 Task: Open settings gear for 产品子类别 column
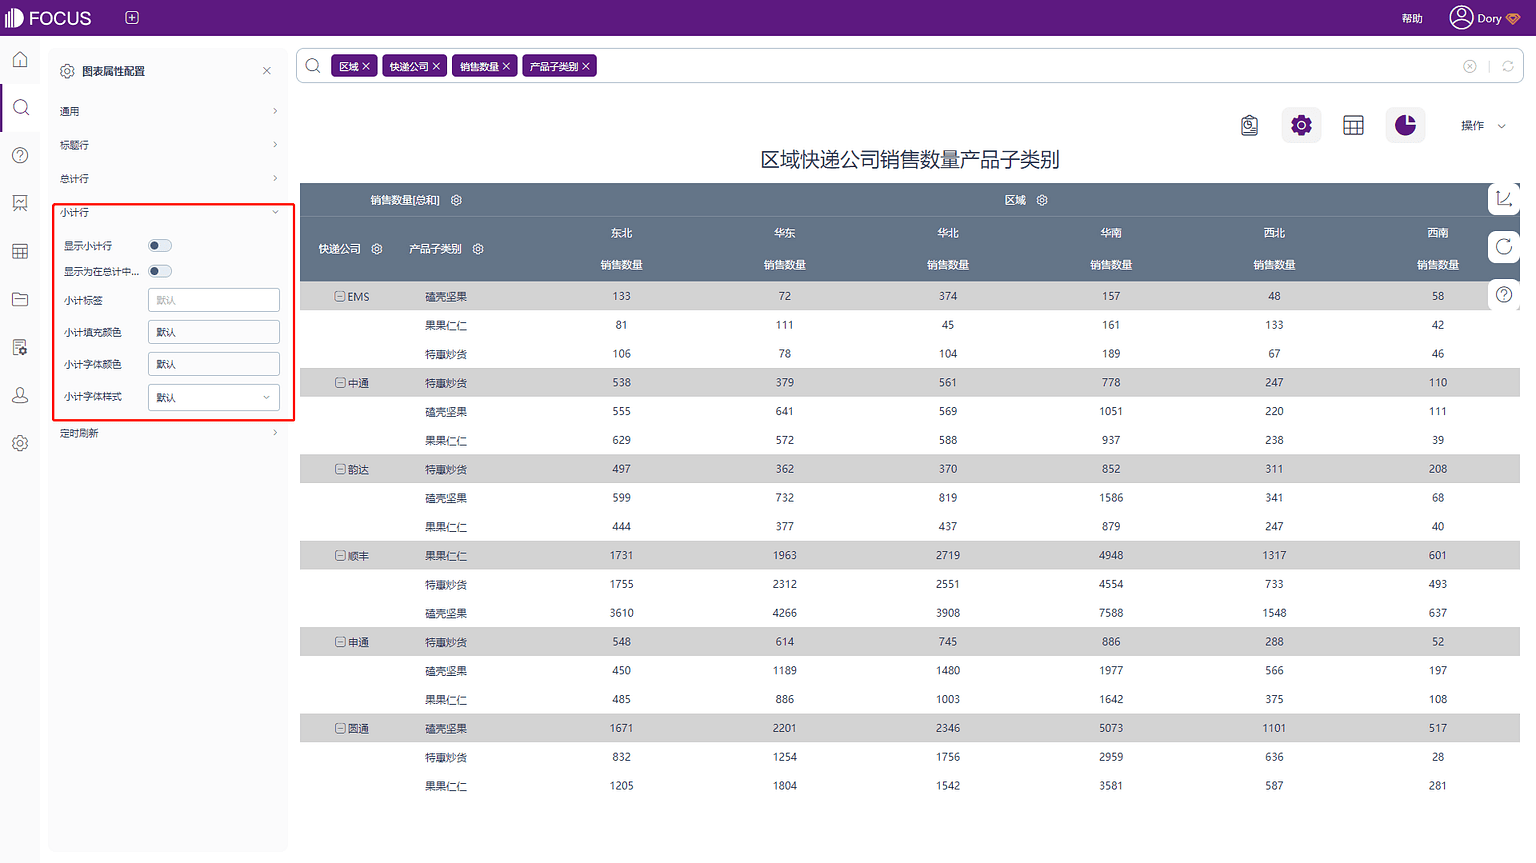tap(478, 249)
